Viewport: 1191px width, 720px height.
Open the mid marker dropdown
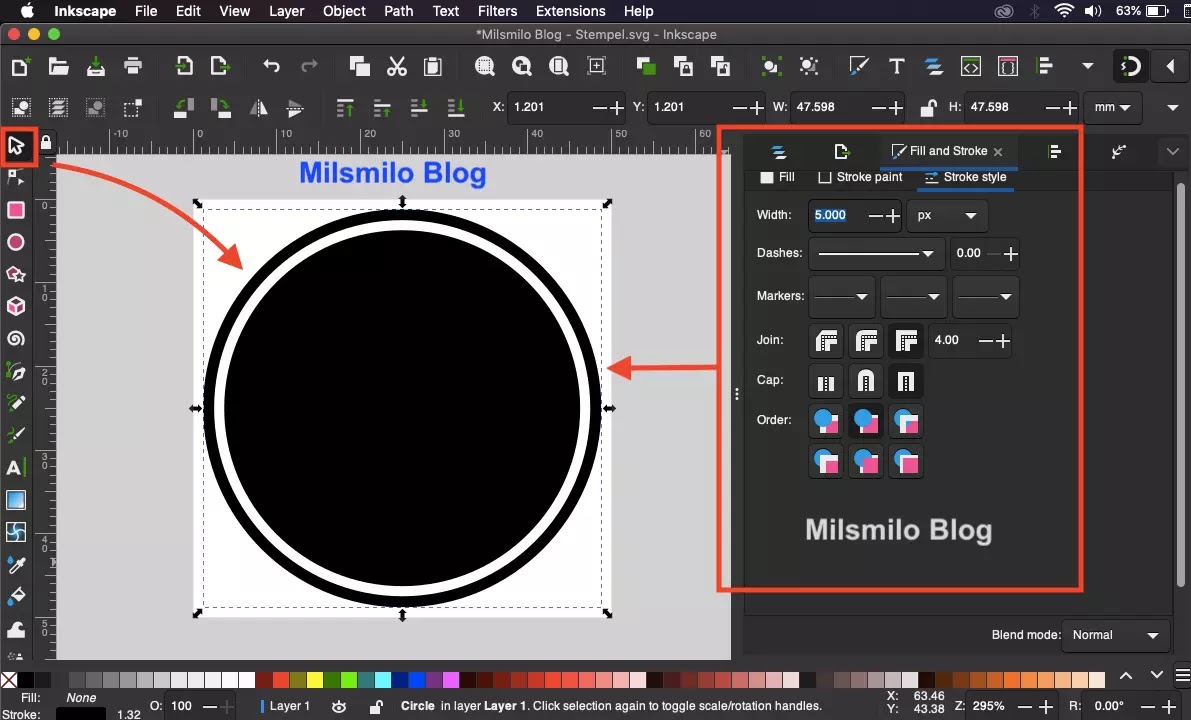914,296
